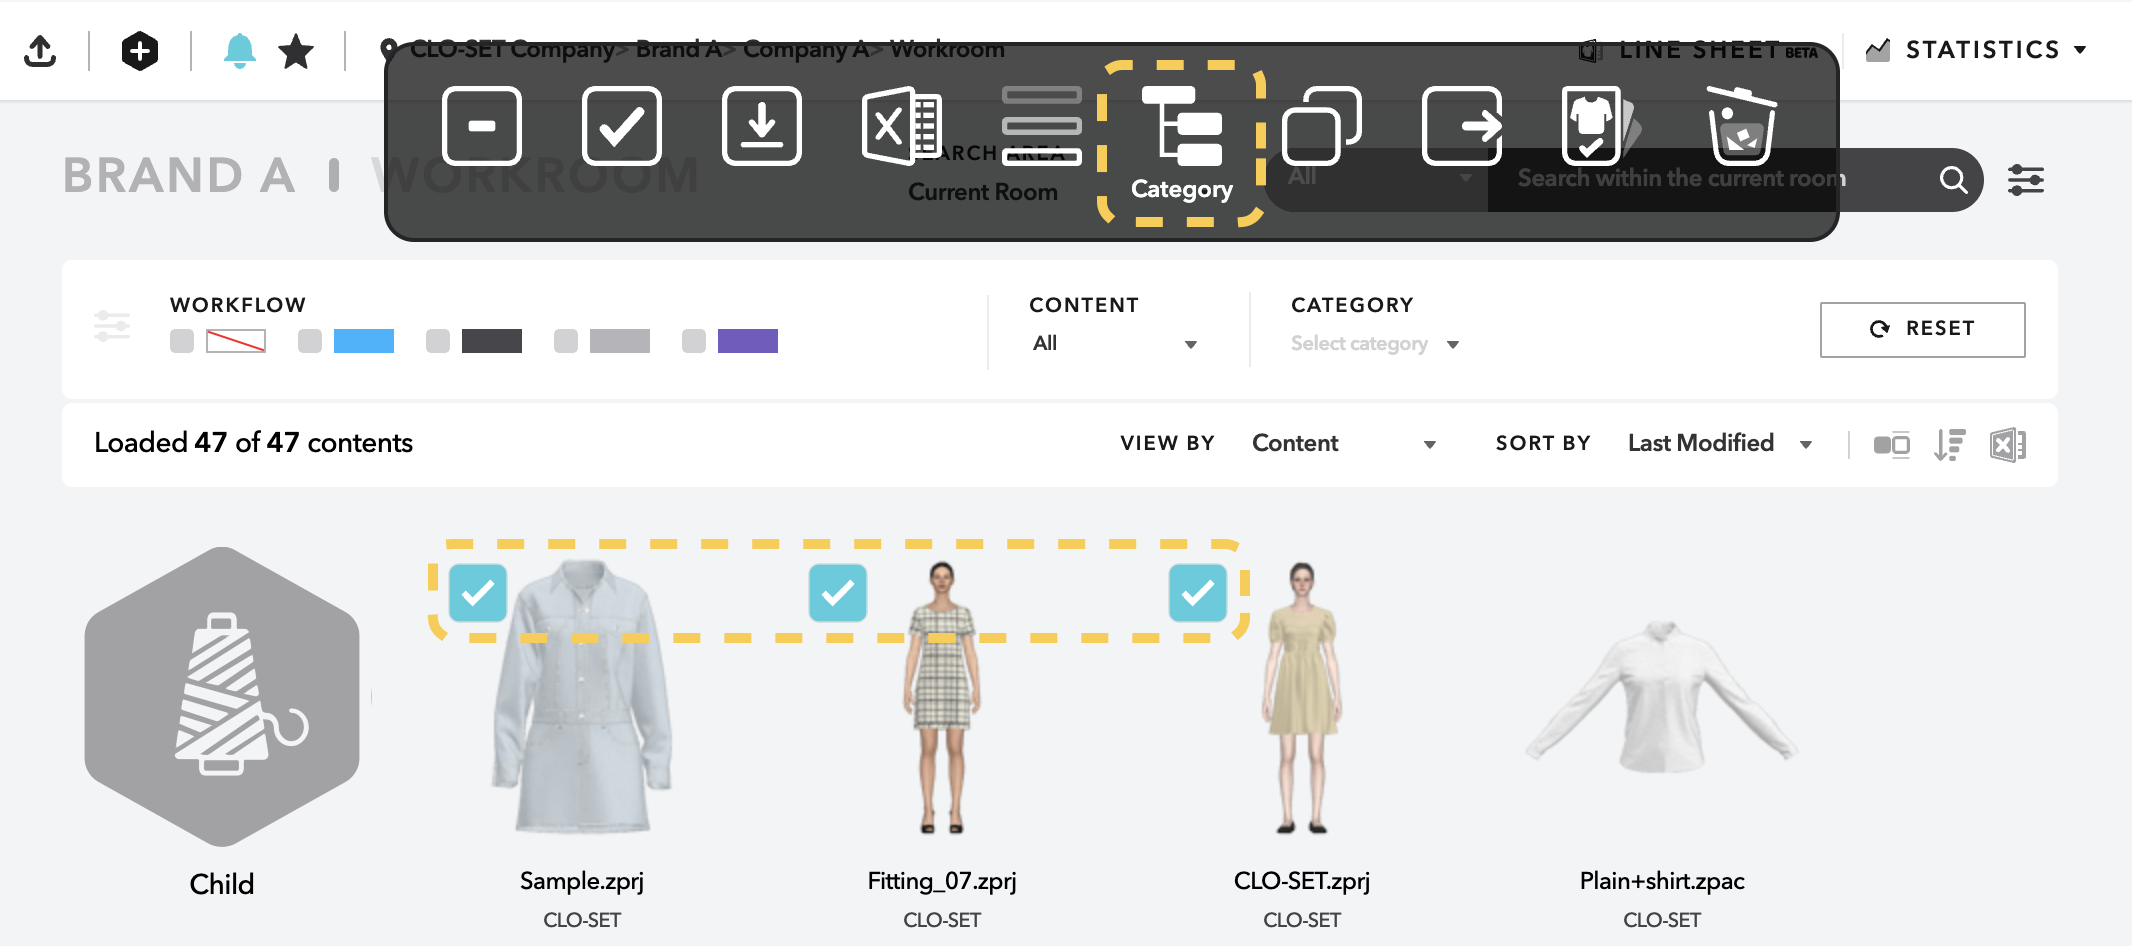Select the red-slash no workflow swatch
The height and width of the screenshot is (946, 2132).
[236, 341]
